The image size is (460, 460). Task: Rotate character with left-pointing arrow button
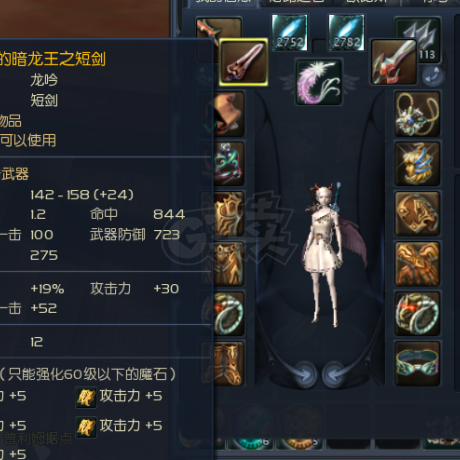coord(334,375)
